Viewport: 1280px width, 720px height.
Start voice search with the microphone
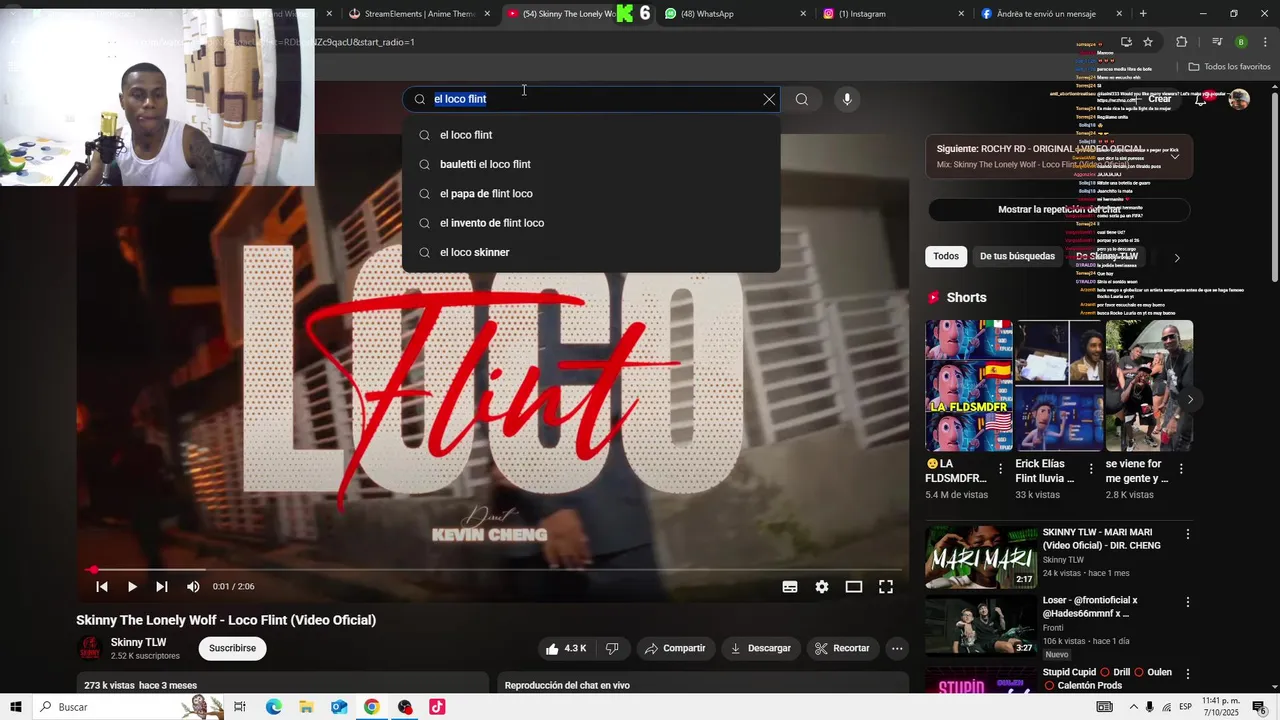tap(847, 99)
